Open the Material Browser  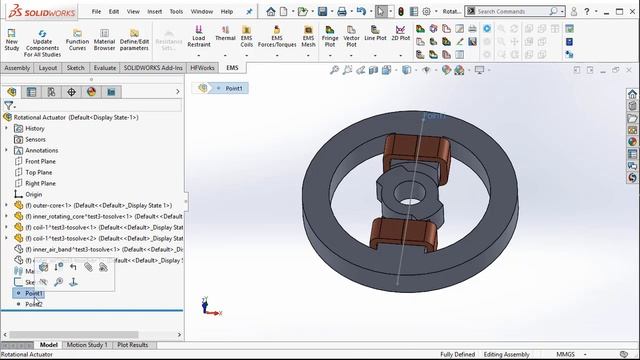[104, 40]
